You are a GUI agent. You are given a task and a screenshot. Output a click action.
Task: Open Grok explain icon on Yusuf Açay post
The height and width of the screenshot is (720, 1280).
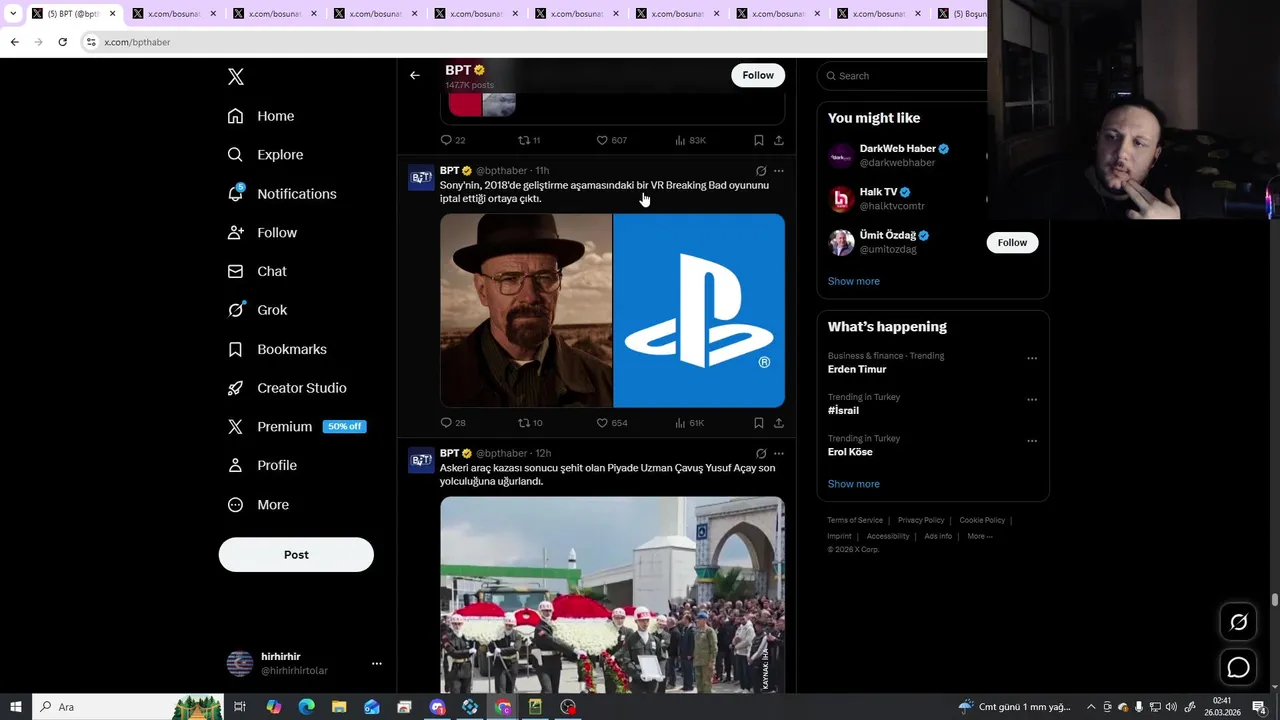[761, 454]
